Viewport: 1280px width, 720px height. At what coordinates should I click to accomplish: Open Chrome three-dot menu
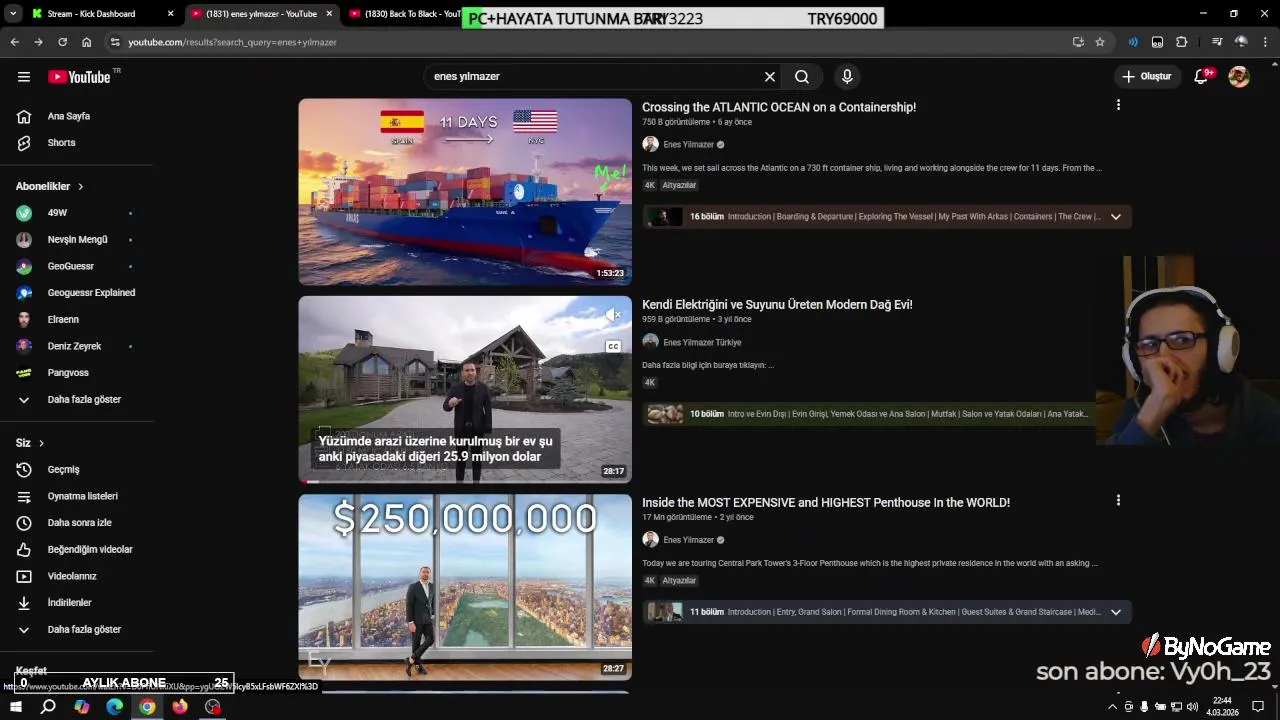pyautogui.click(x=1266, y=42)
